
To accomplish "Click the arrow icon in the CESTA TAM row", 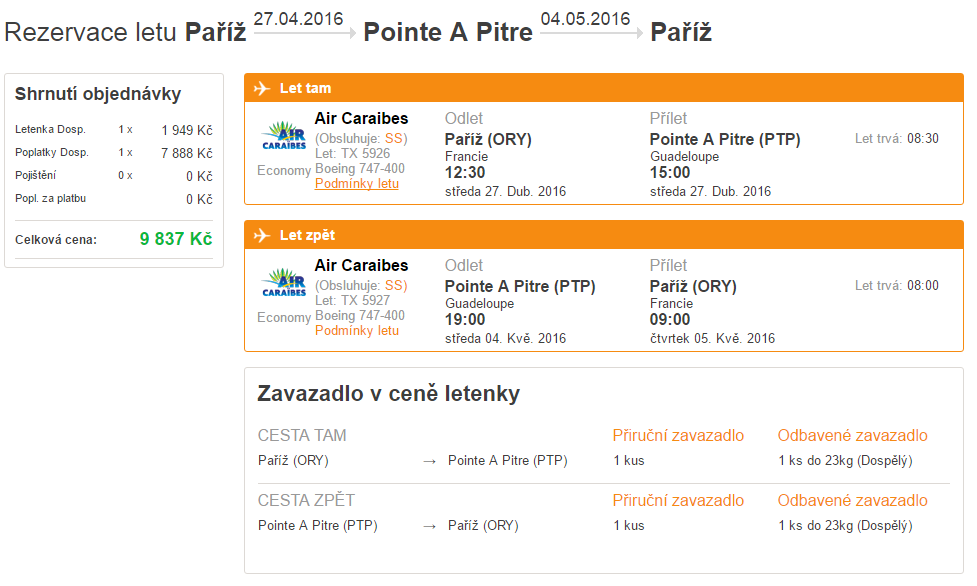I will point(429,461).
